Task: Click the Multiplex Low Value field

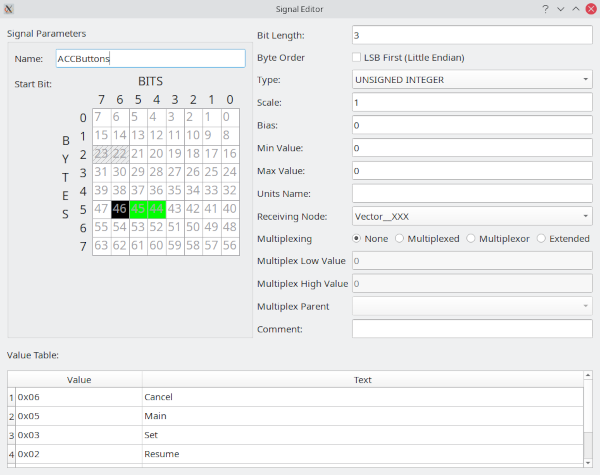Action: [x=472, y=261]
